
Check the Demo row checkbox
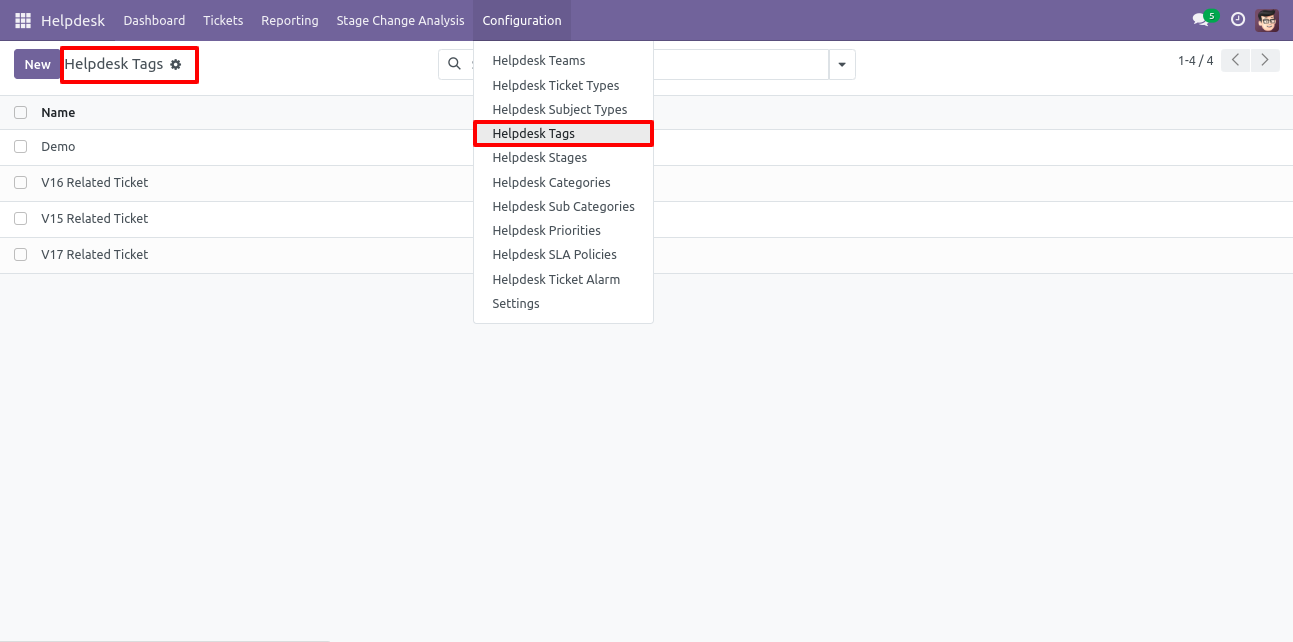20,147
